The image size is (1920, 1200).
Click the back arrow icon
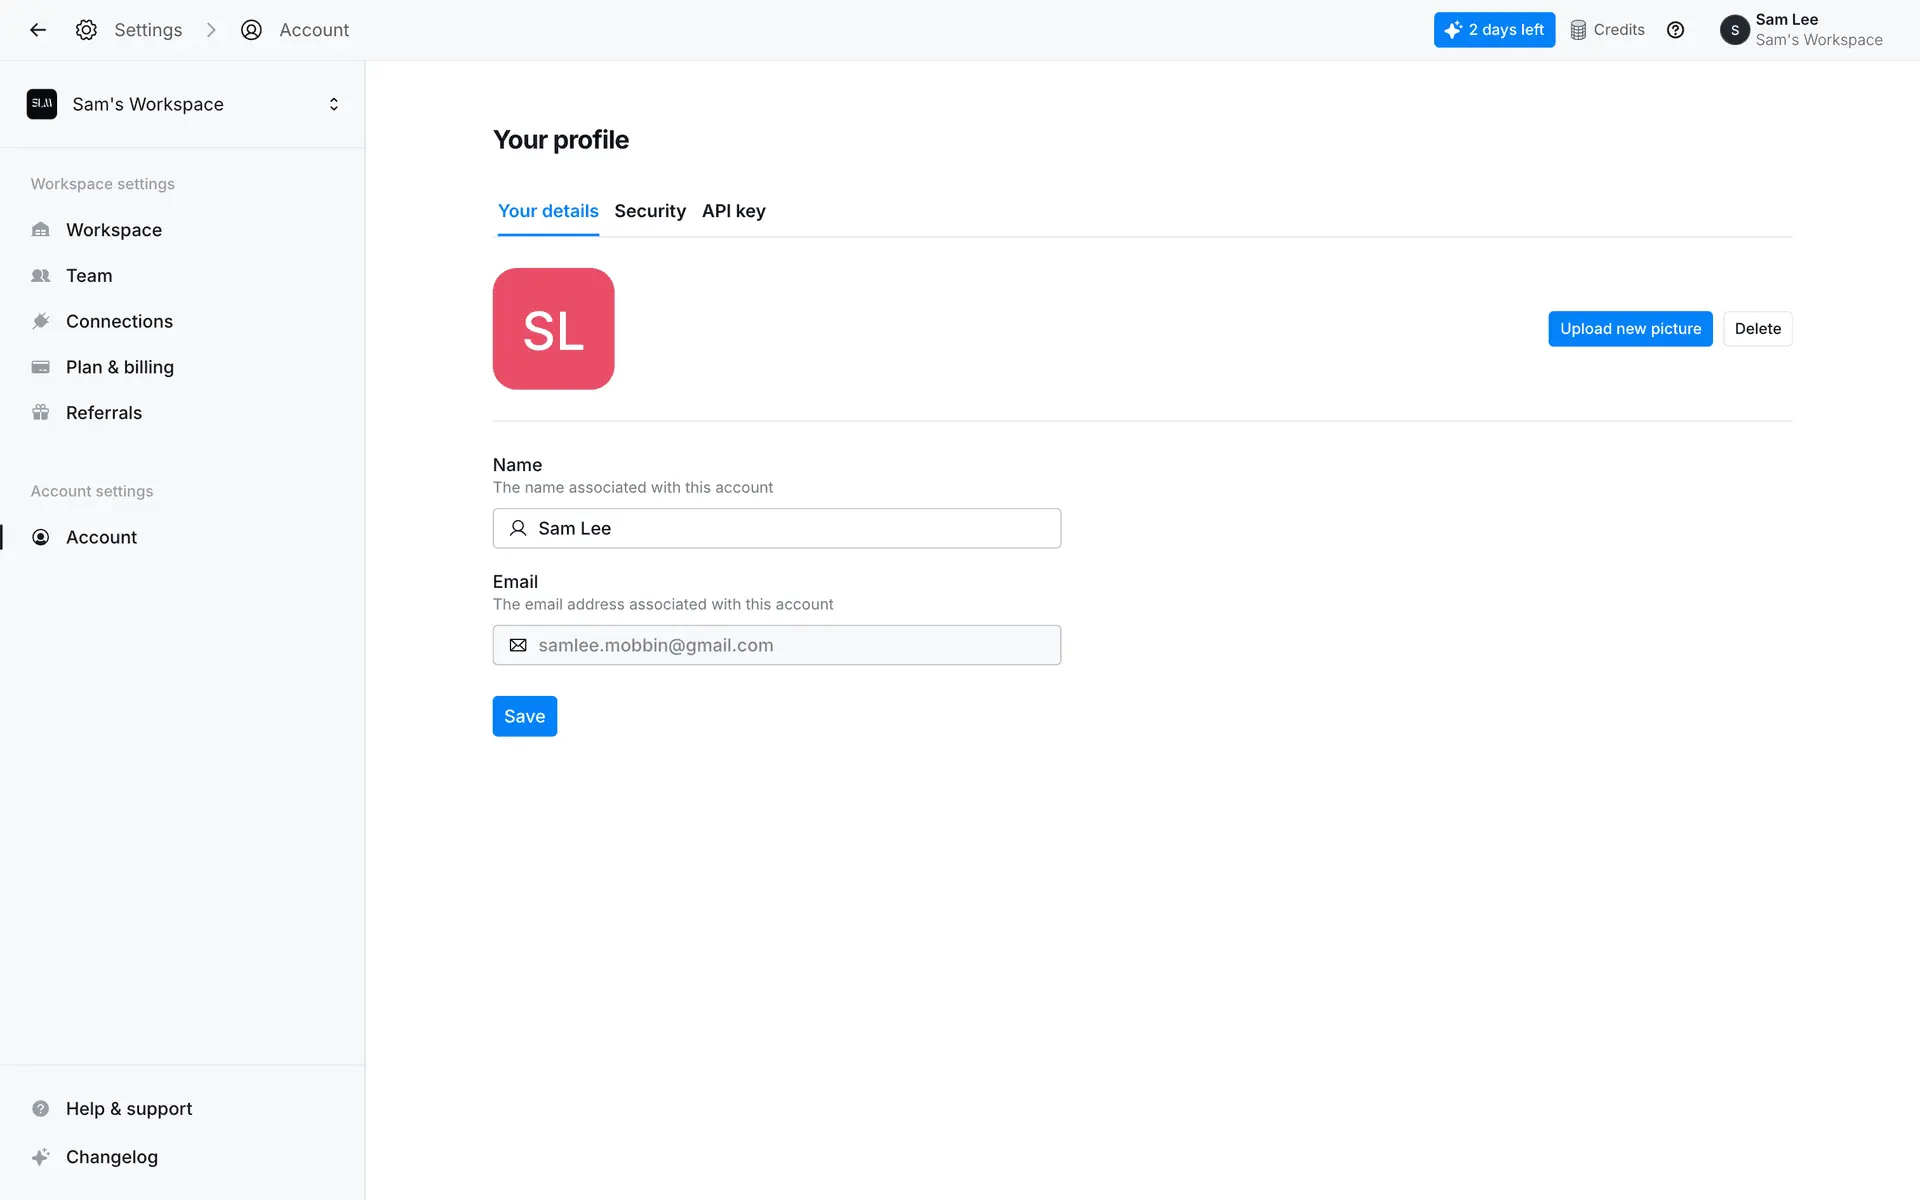pos(38,30)
